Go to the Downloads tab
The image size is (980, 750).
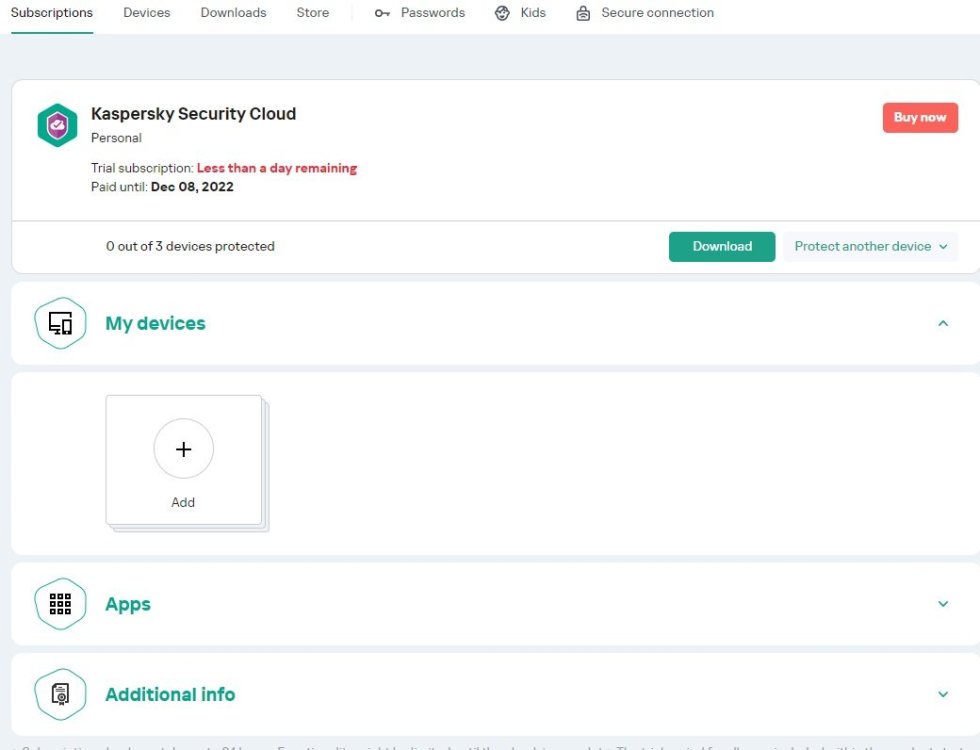(233, 12)
